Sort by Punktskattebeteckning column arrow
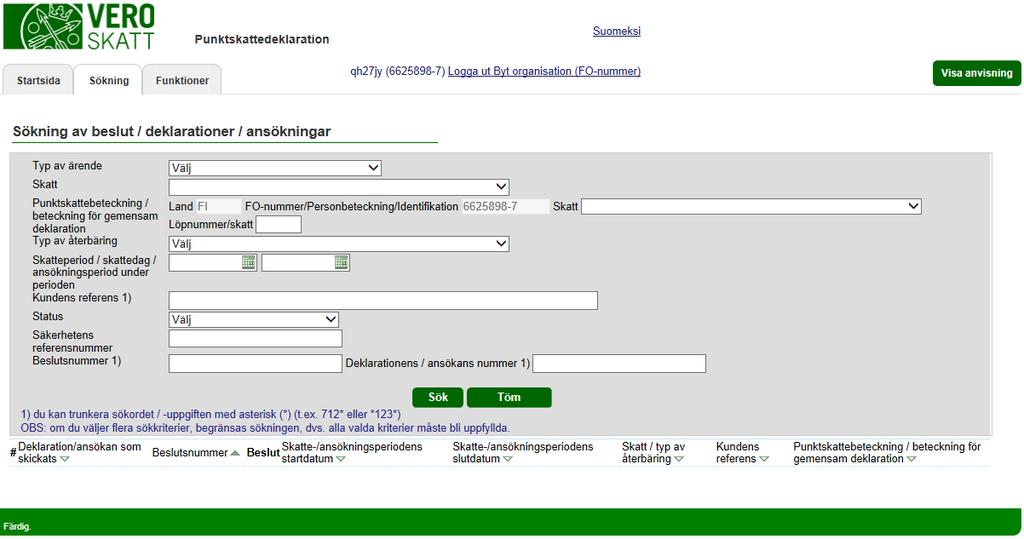 tap(912, 459)
